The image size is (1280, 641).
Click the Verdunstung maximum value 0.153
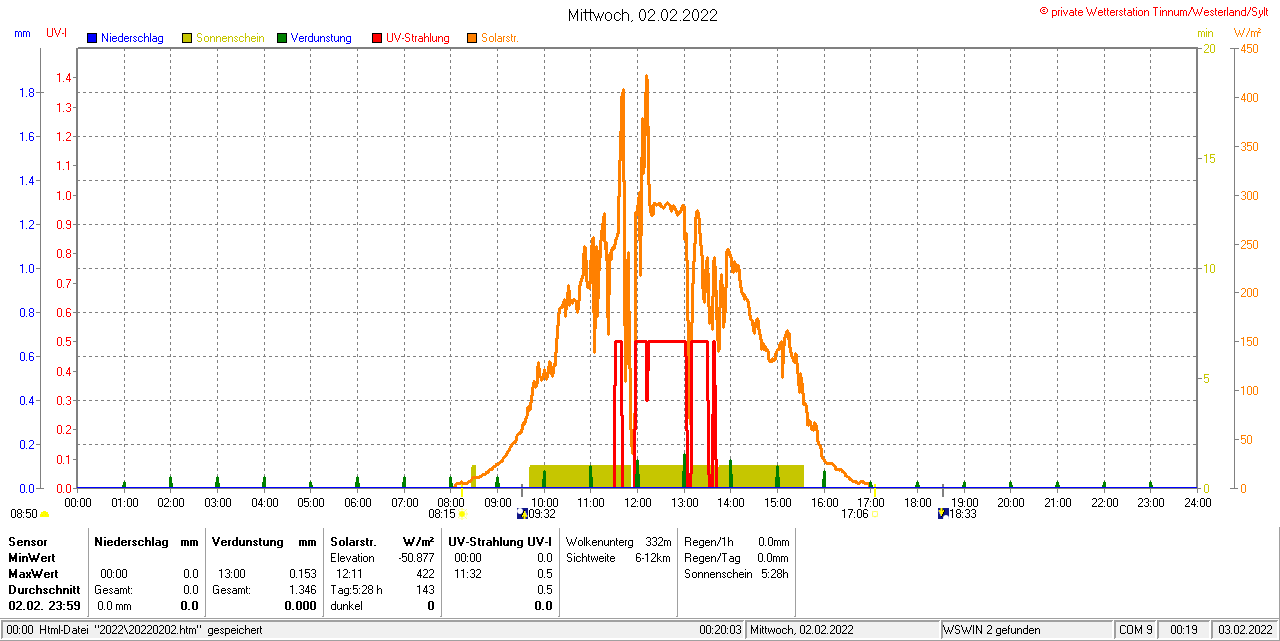click(302, 574)
